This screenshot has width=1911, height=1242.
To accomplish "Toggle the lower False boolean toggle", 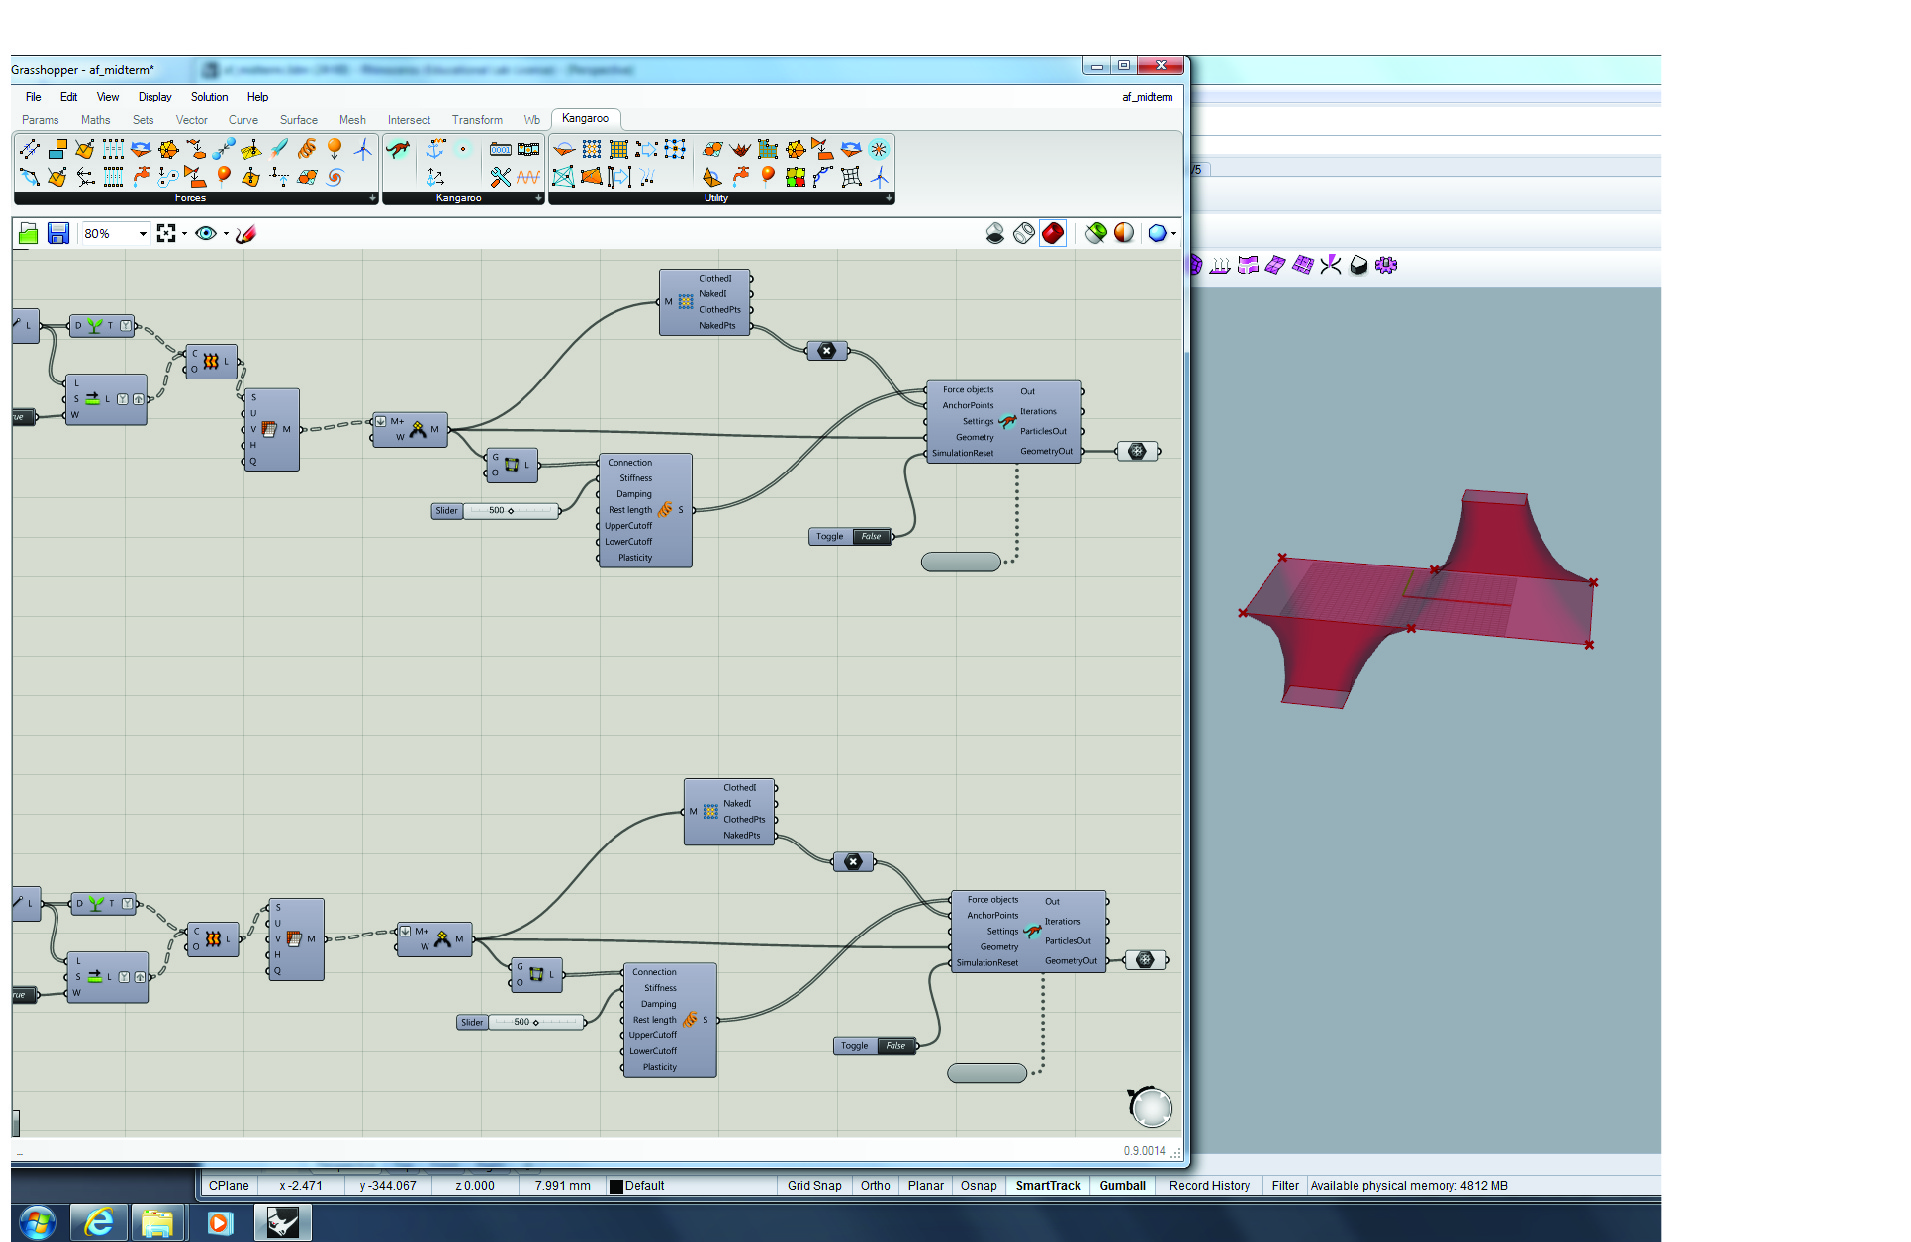I will pyautogui.click(x=896, y=1046).
